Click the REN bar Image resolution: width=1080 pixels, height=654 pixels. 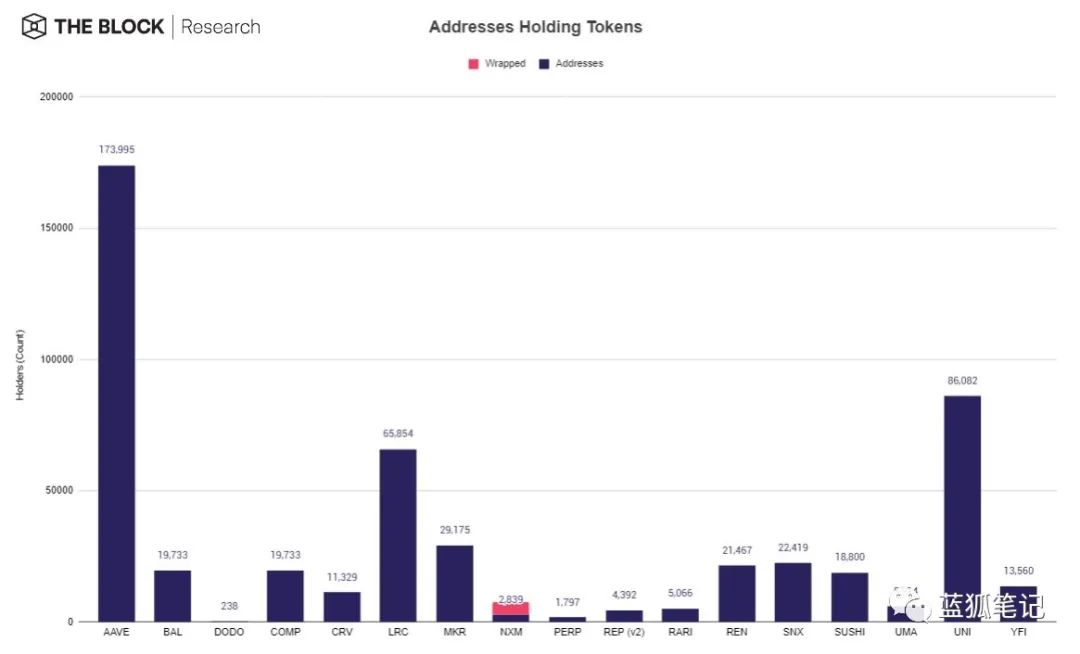[736, 593]
